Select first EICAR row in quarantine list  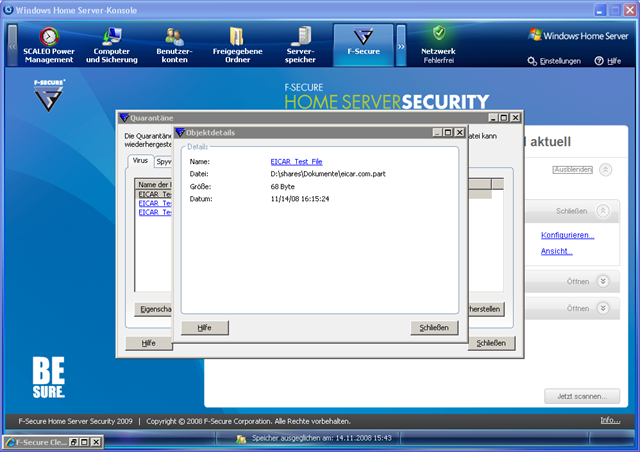pos(155,194)
